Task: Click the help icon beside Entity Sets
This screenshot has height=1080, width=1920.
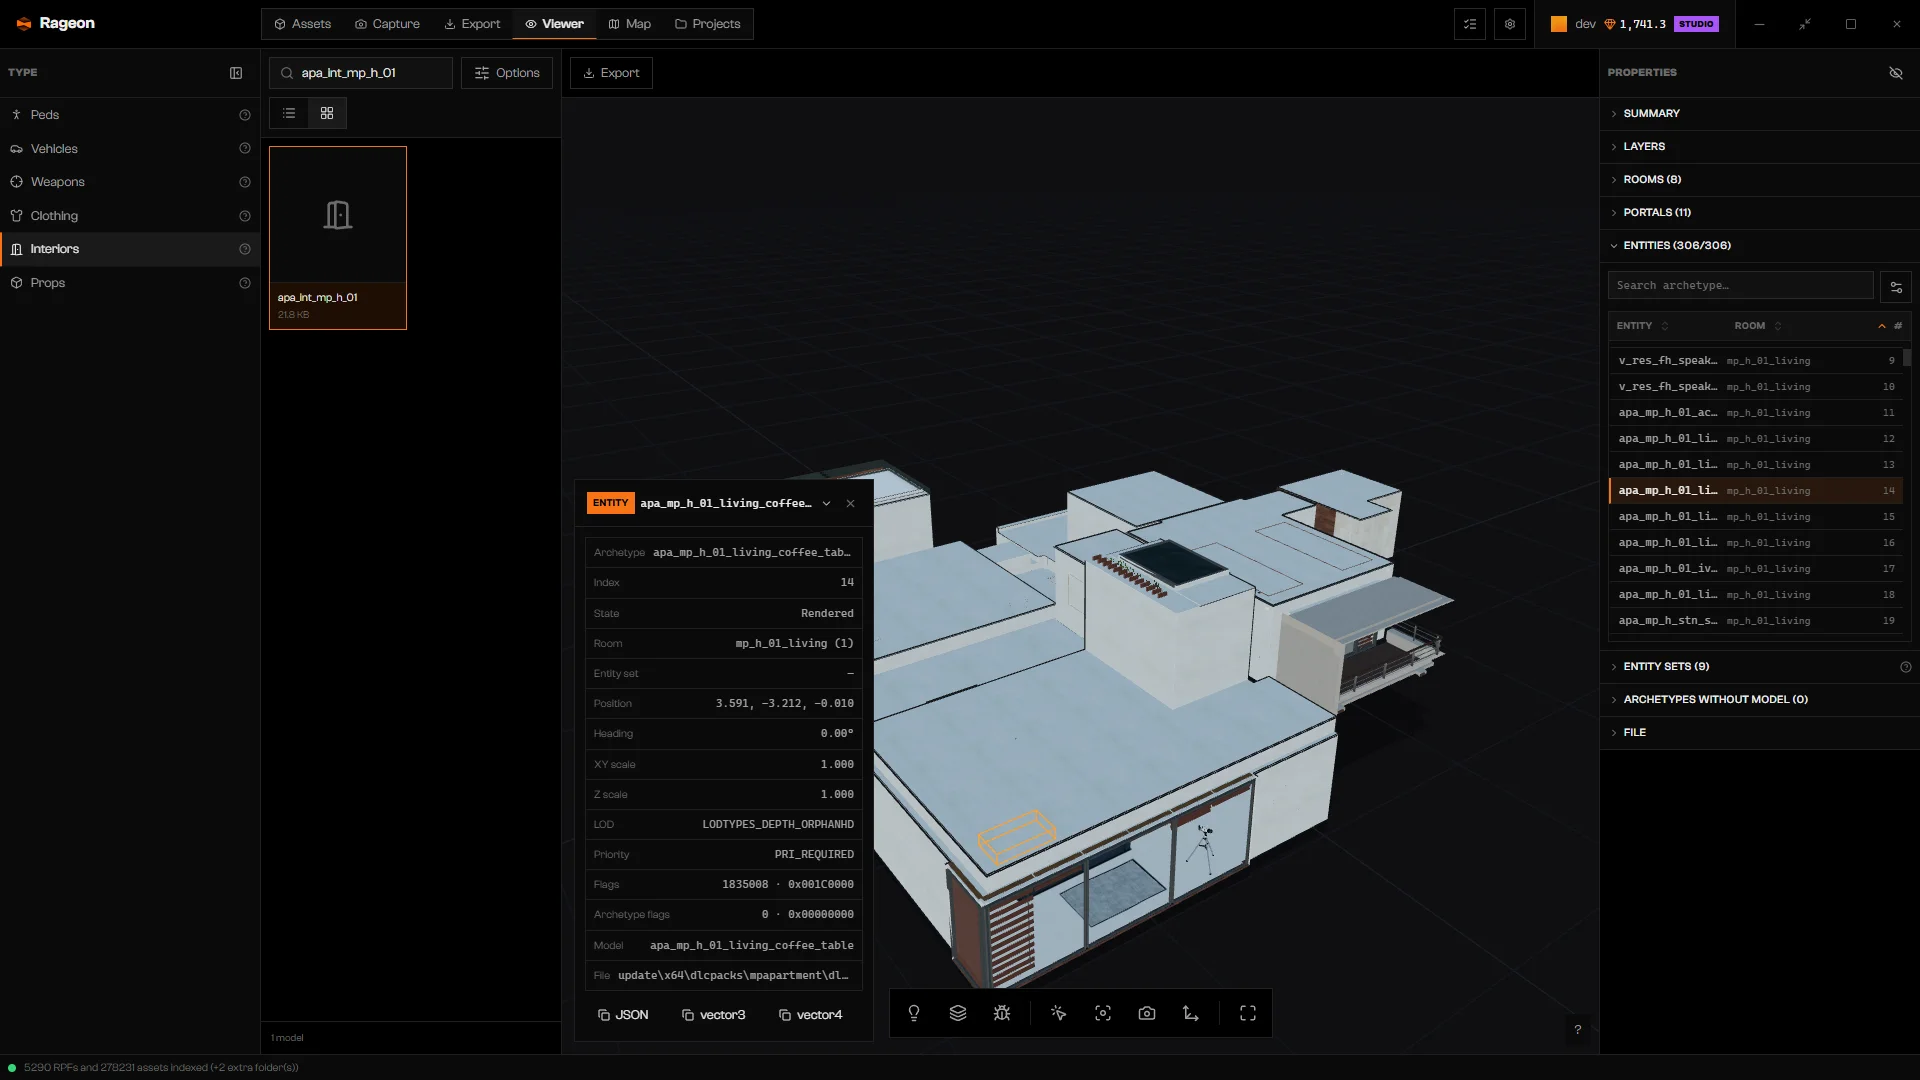Action: (x=1906, y=667)
